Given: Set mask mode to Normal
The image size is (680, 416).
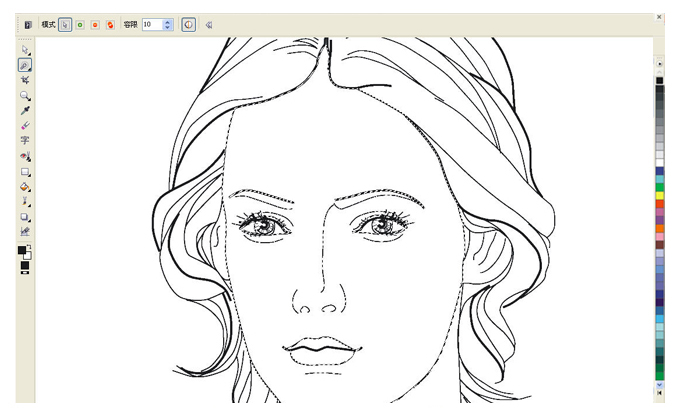Looking at the screenshot, I should tap(65, 25).
